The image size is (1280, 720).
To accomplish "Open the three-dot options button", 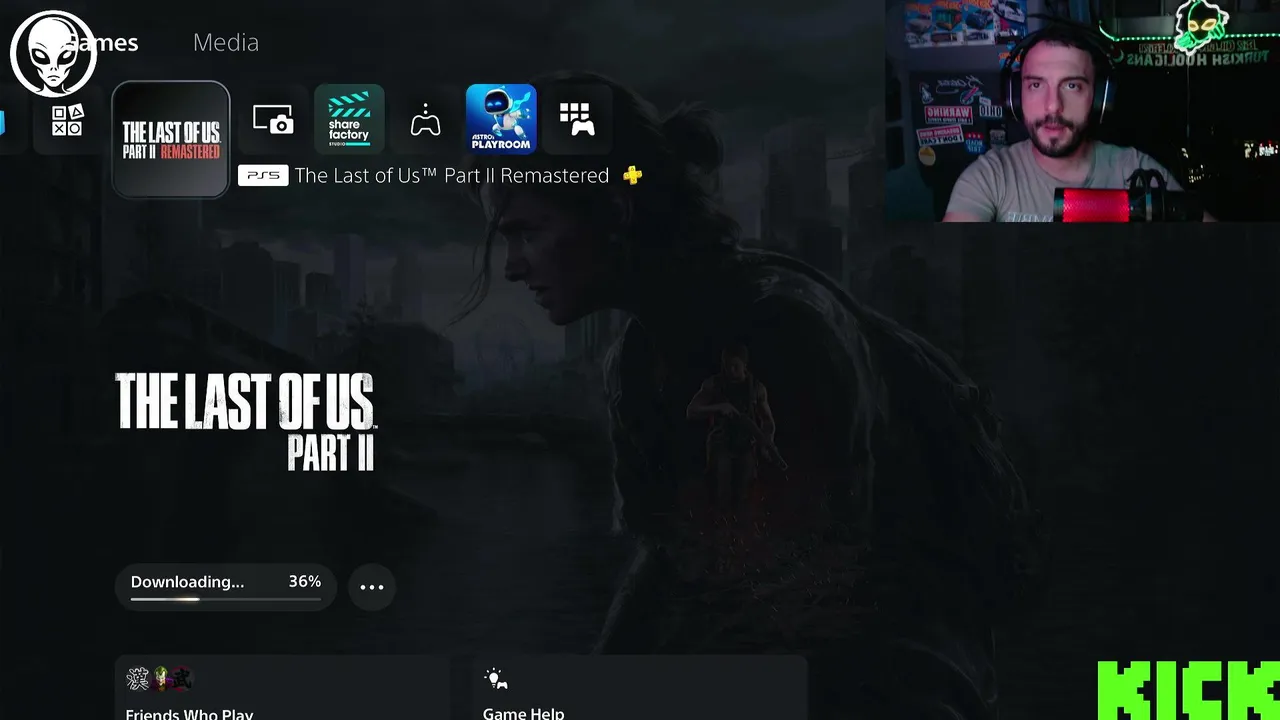I will click(x=372, y=587).
